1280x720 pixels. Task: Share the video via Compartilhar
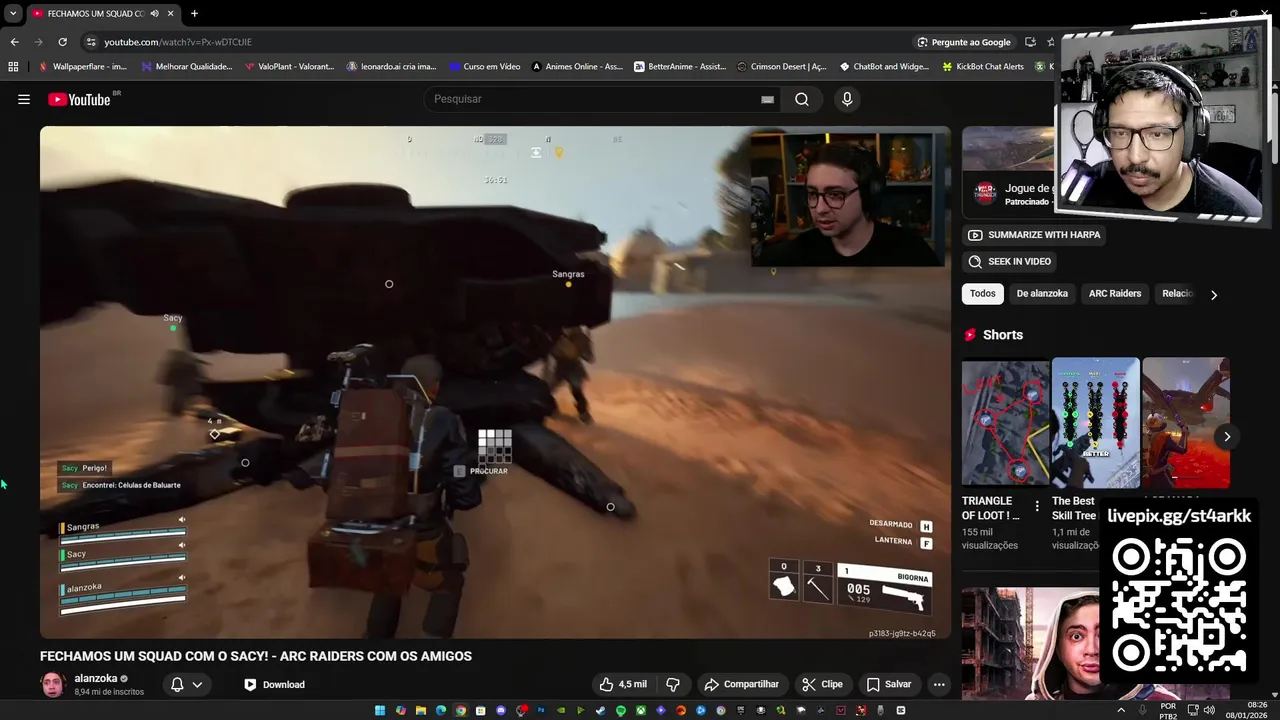click(741, 684)
